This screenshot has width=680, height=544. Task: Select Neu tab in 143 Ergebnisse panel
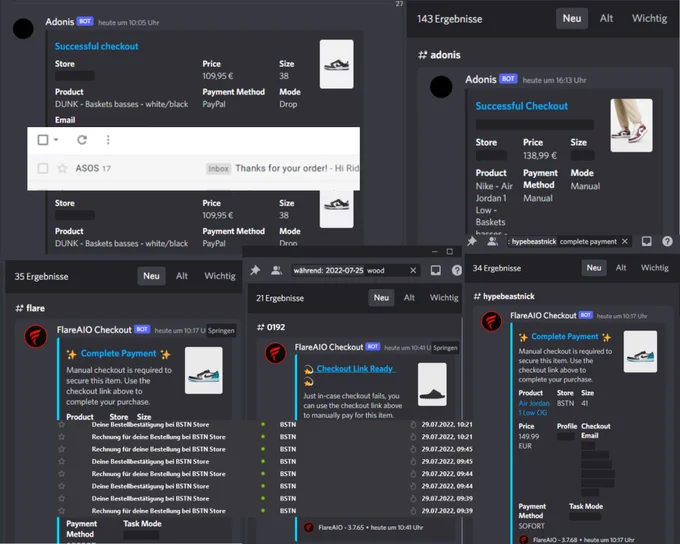pos(572,18)
